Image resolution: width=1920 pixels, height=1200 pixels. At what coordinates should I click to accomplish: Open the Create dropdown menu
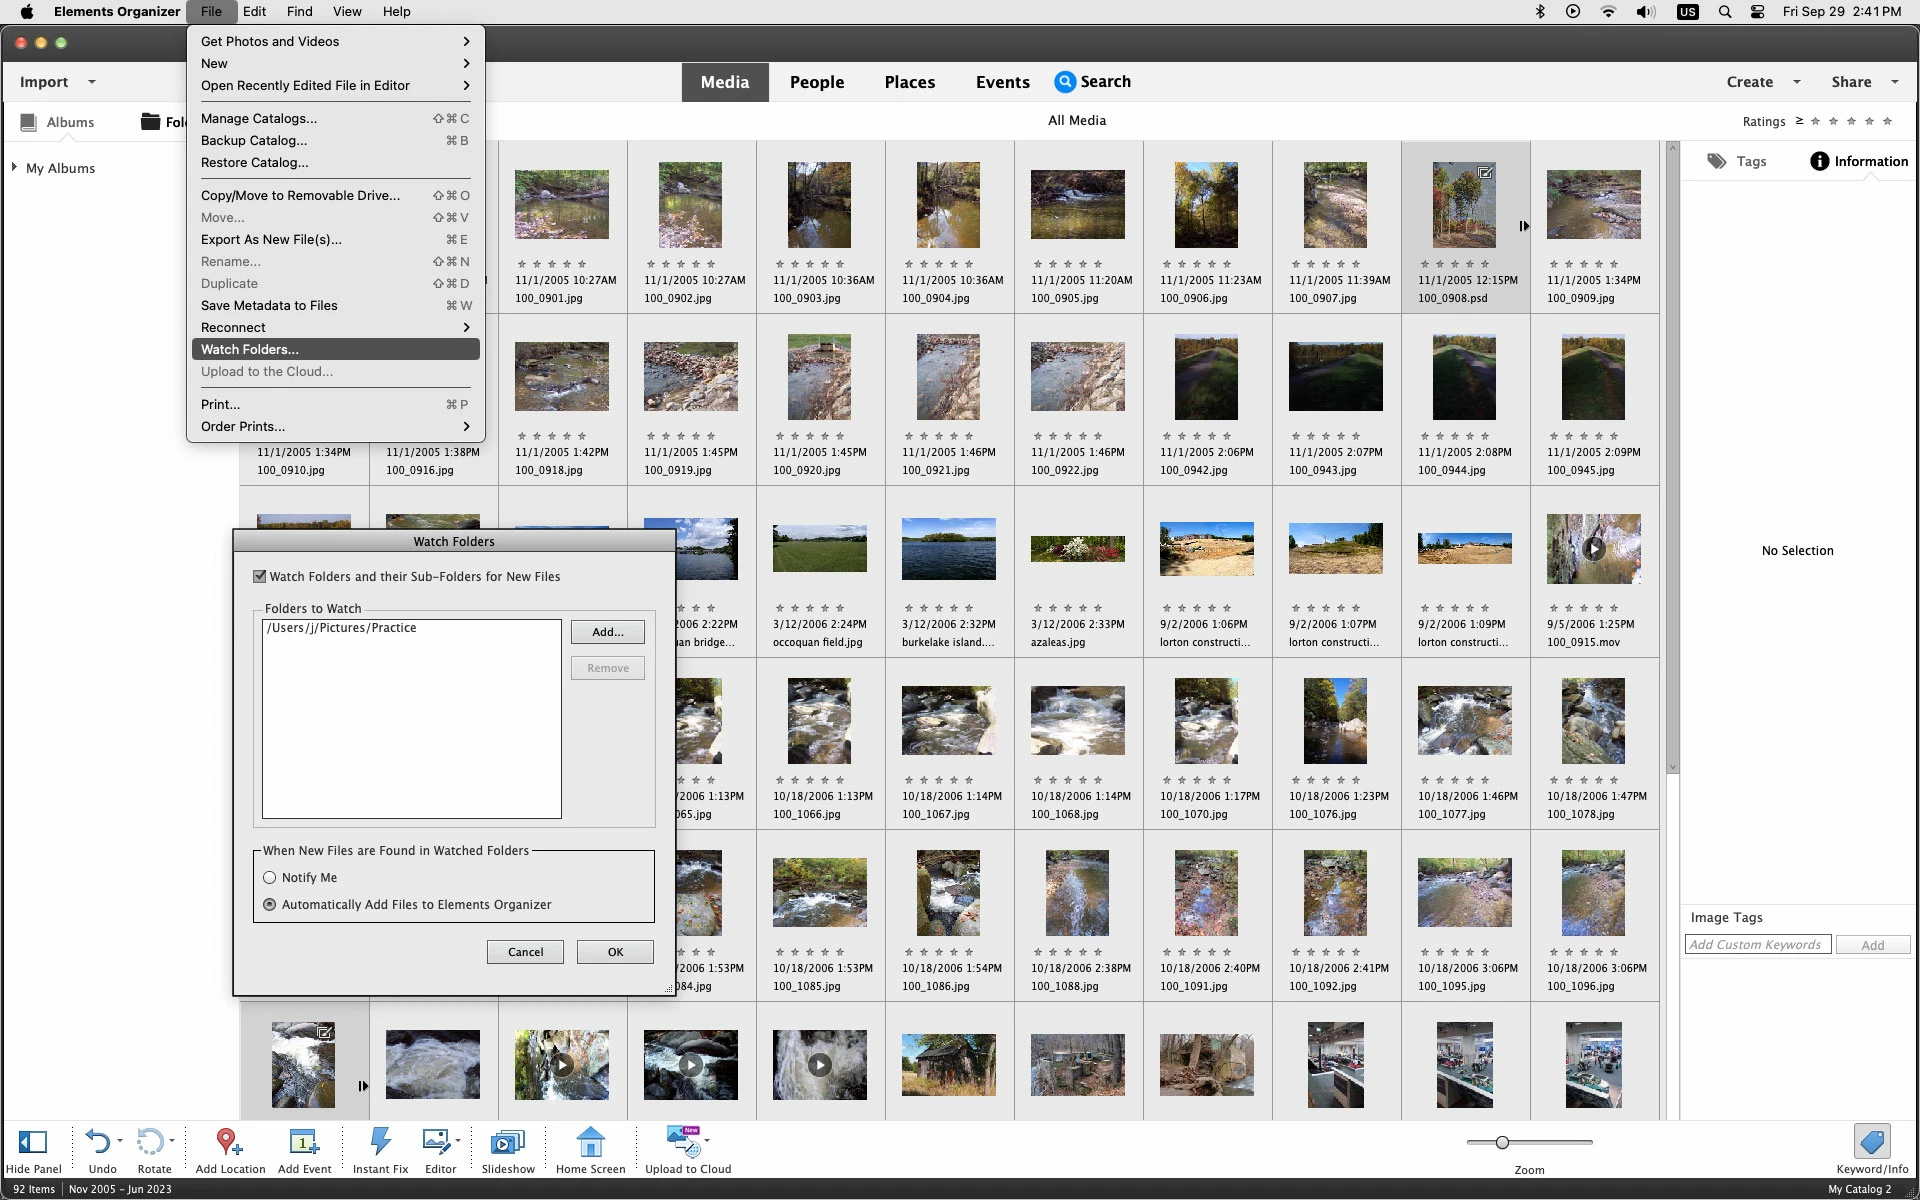click(x=1762, y=82)
